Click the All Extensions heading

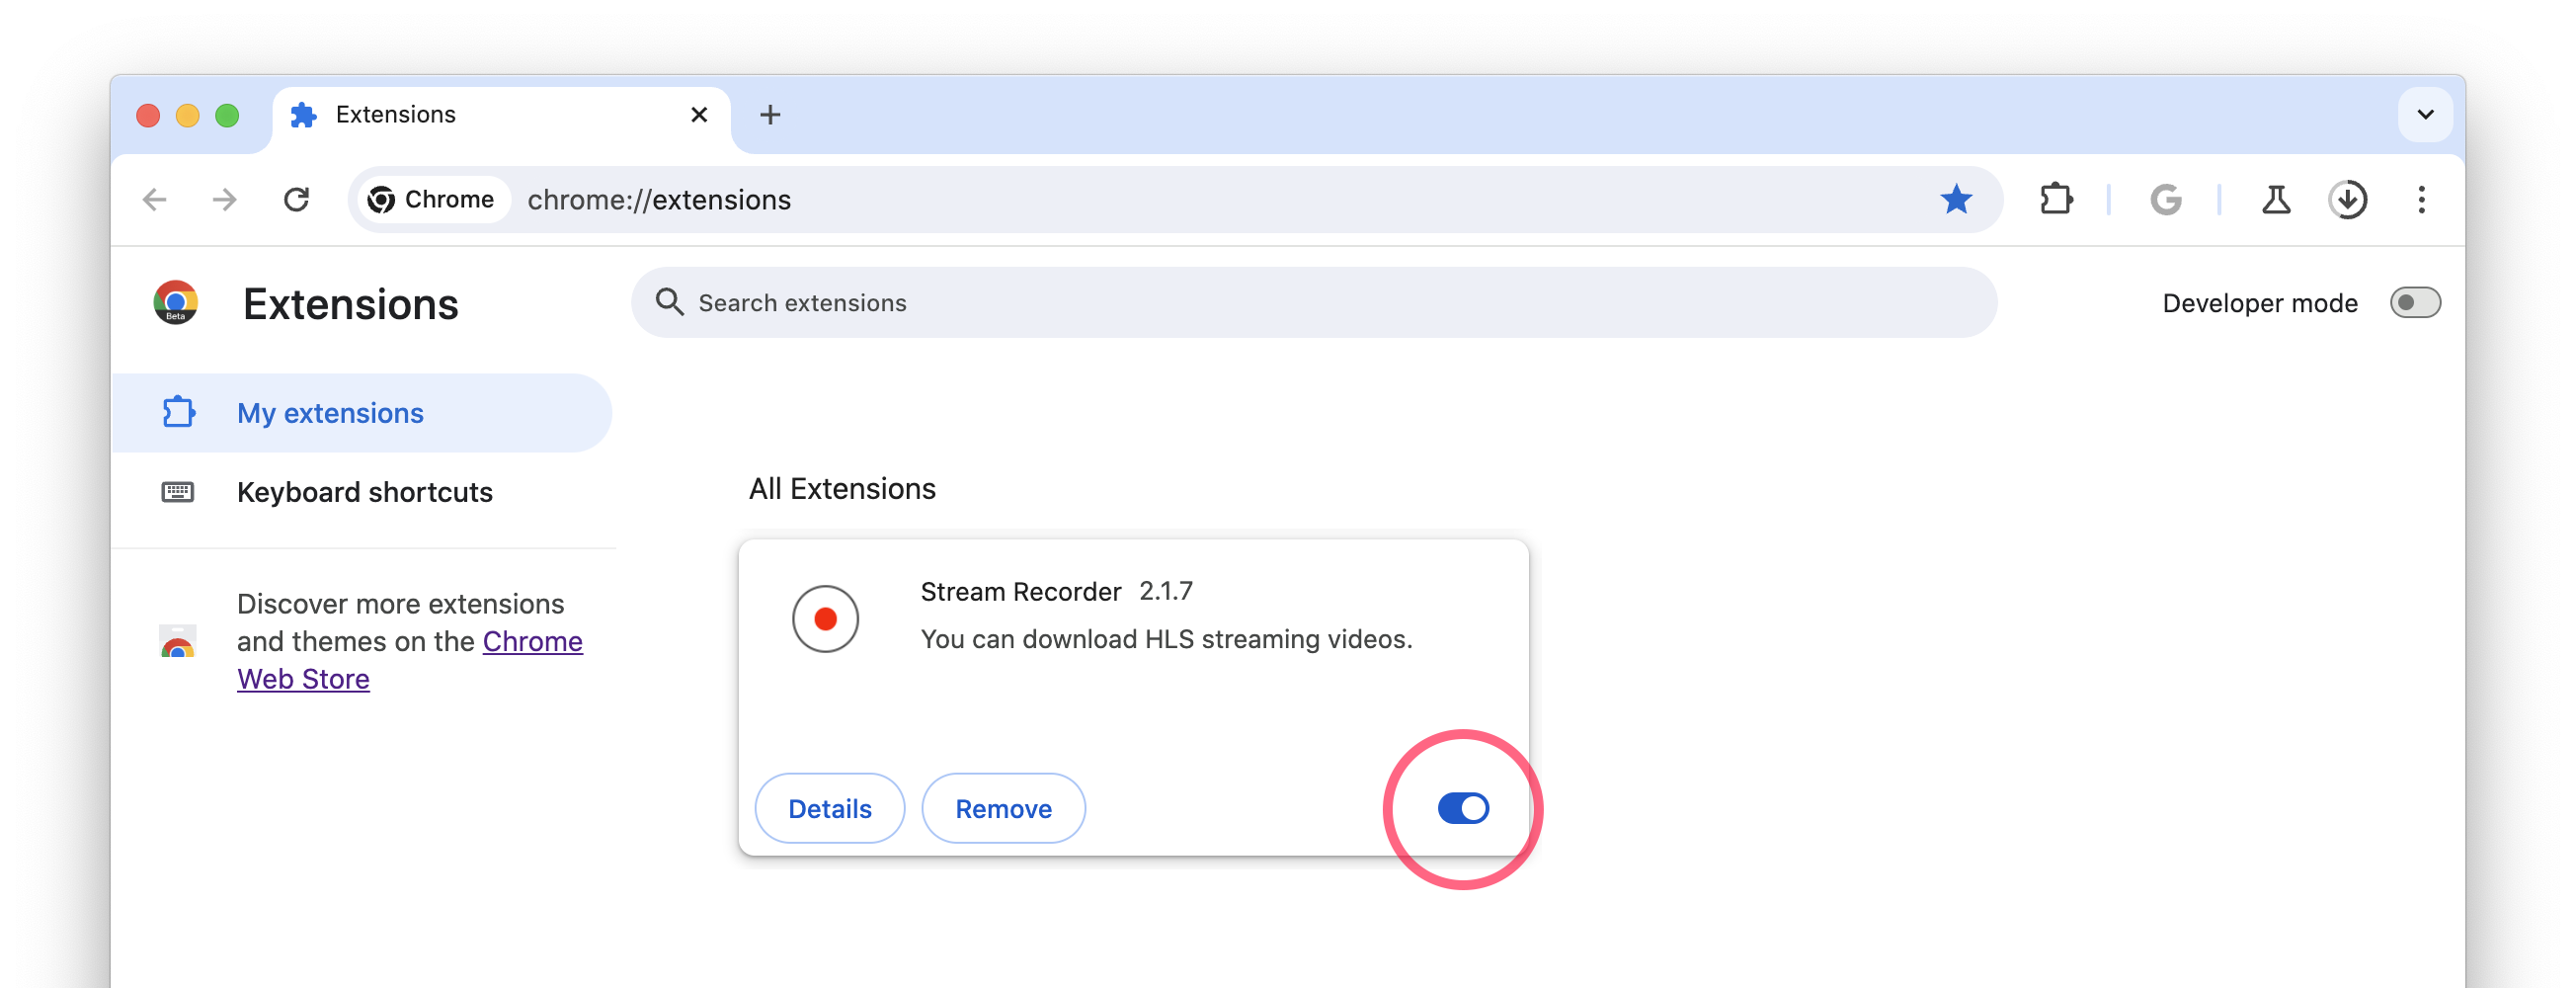coord(842,489)
